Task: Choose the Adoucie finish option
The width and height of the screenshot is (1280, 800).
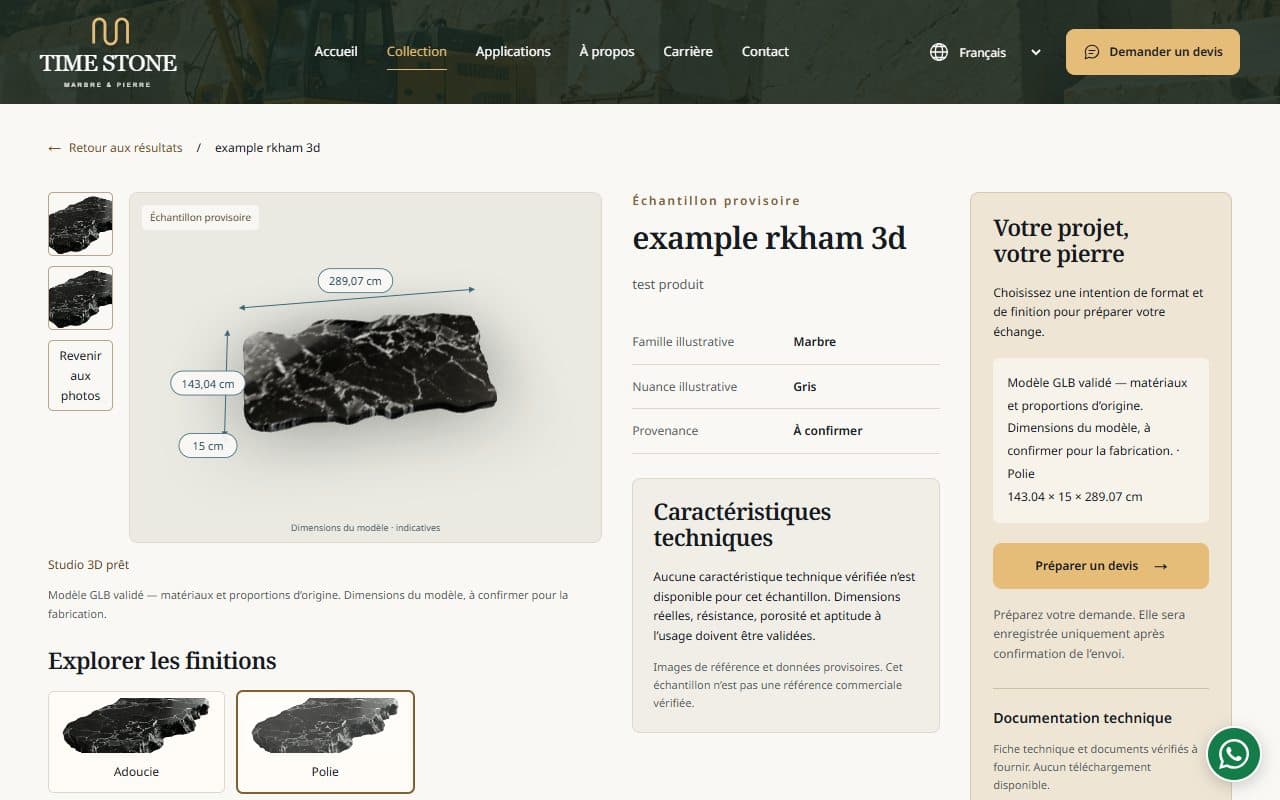Action: coord(136,742)
